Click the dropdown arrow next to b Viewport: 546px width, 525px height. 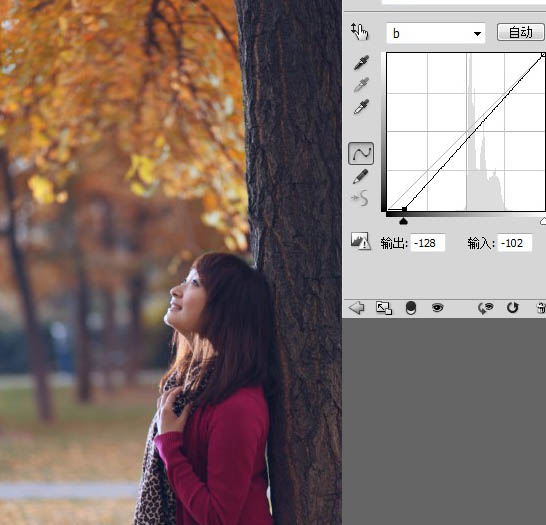[x=477, y=34]
